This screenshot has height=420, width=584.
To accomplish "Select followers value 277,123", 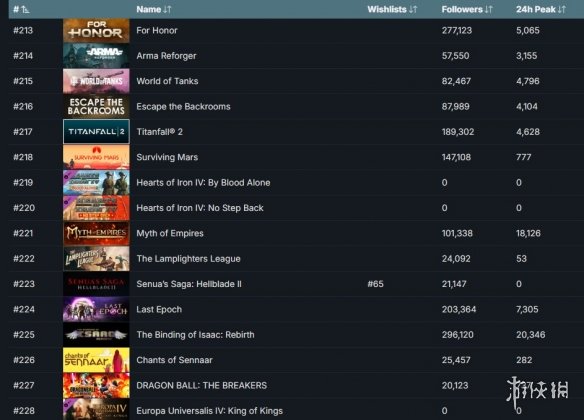I will pyautogui.click(x=457, y=31).
